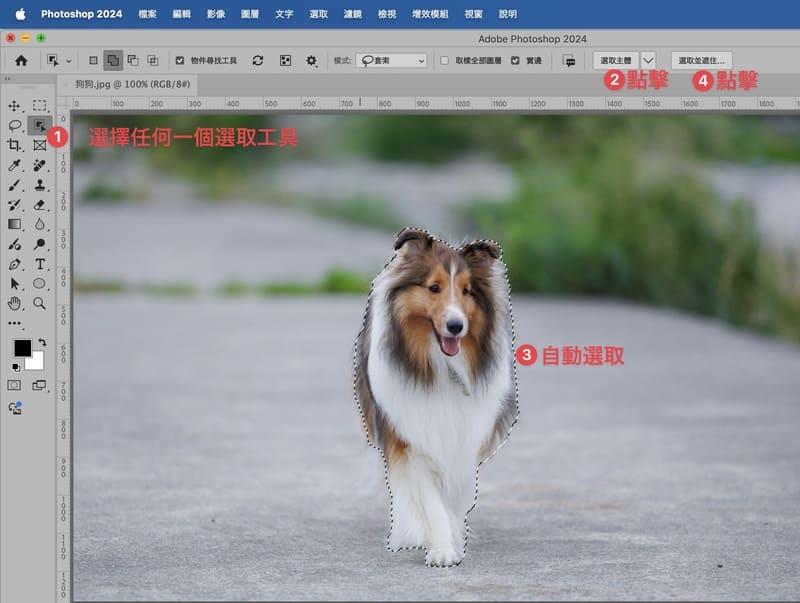
Task: Enable Sample All Layers (取樣全部圖層) checkbox
Action: tap(444, 61)
